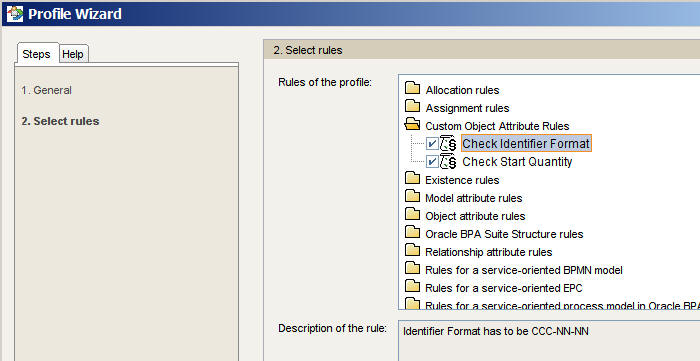
Task: Select the Check Identifier Format rule
Action: click(526, 144)
